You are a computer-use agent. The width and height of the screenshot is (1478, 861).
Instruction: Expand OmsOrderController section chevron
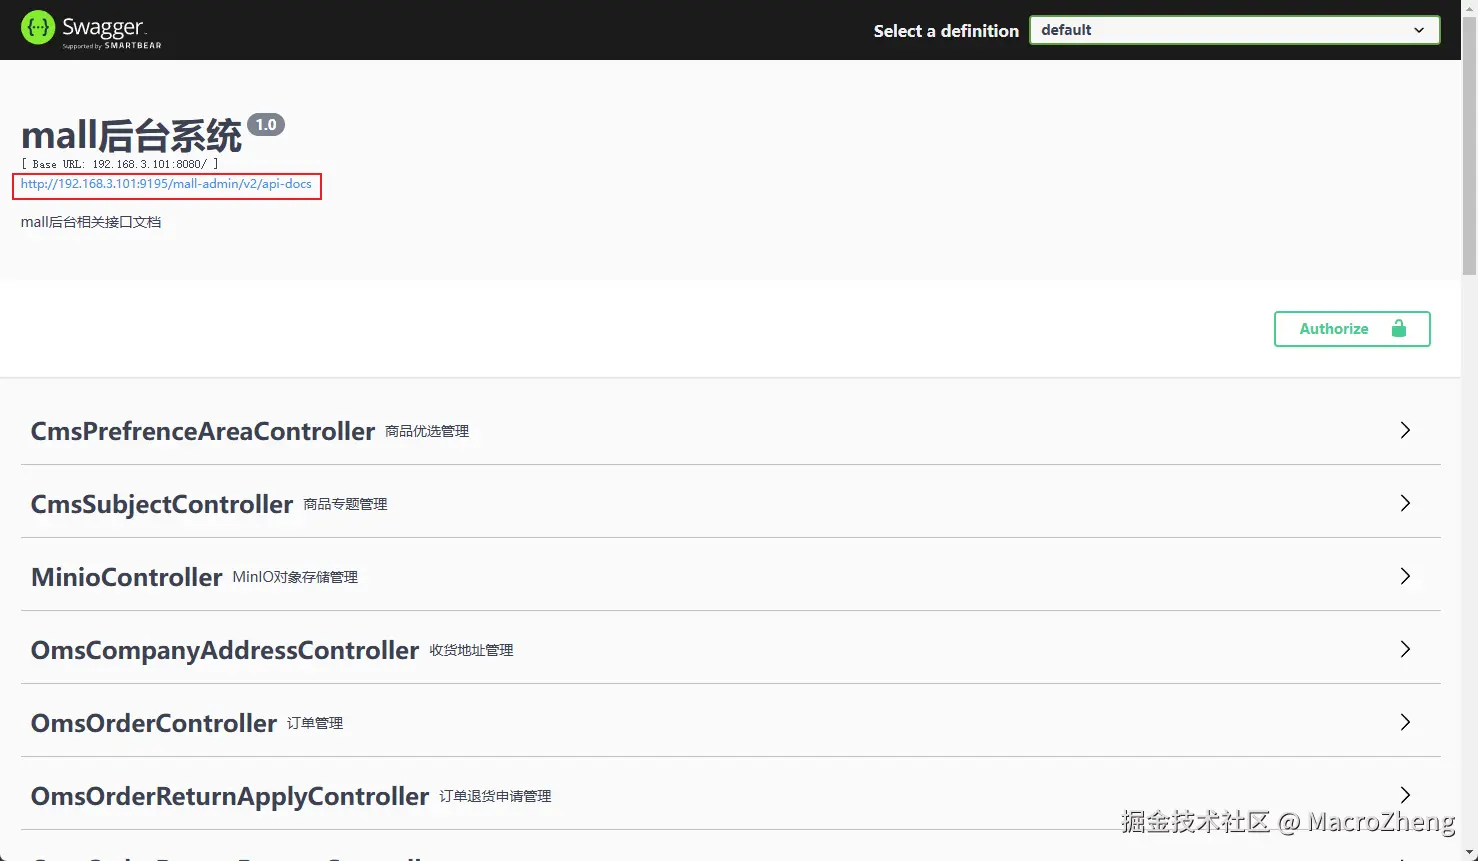[x=1405, y=722]
